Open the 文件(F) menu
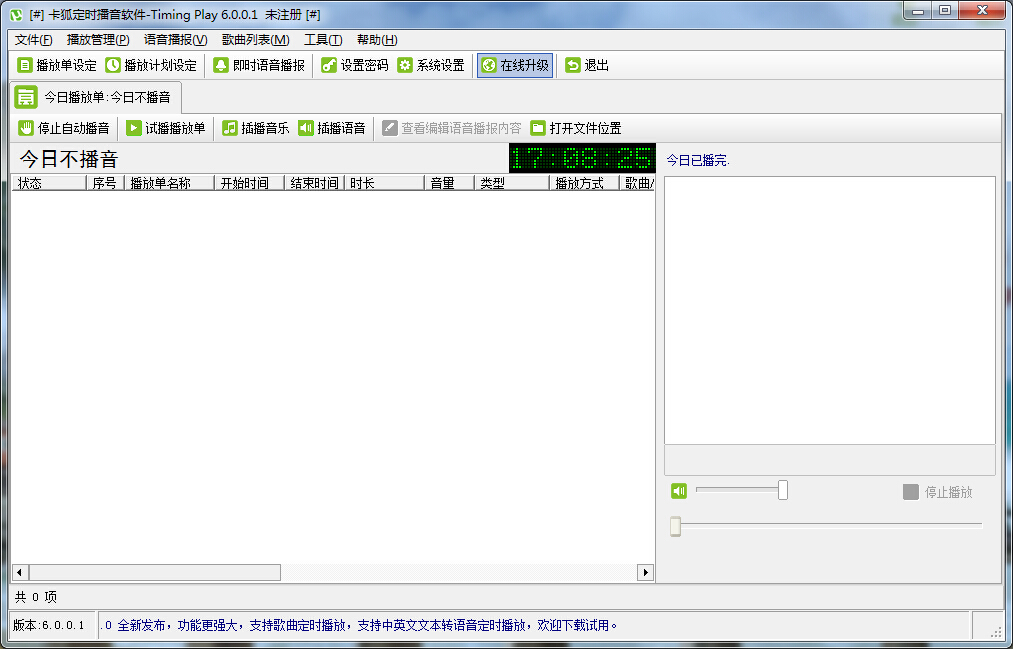Viewport: 1013px width, 649px height. point(33,40)
